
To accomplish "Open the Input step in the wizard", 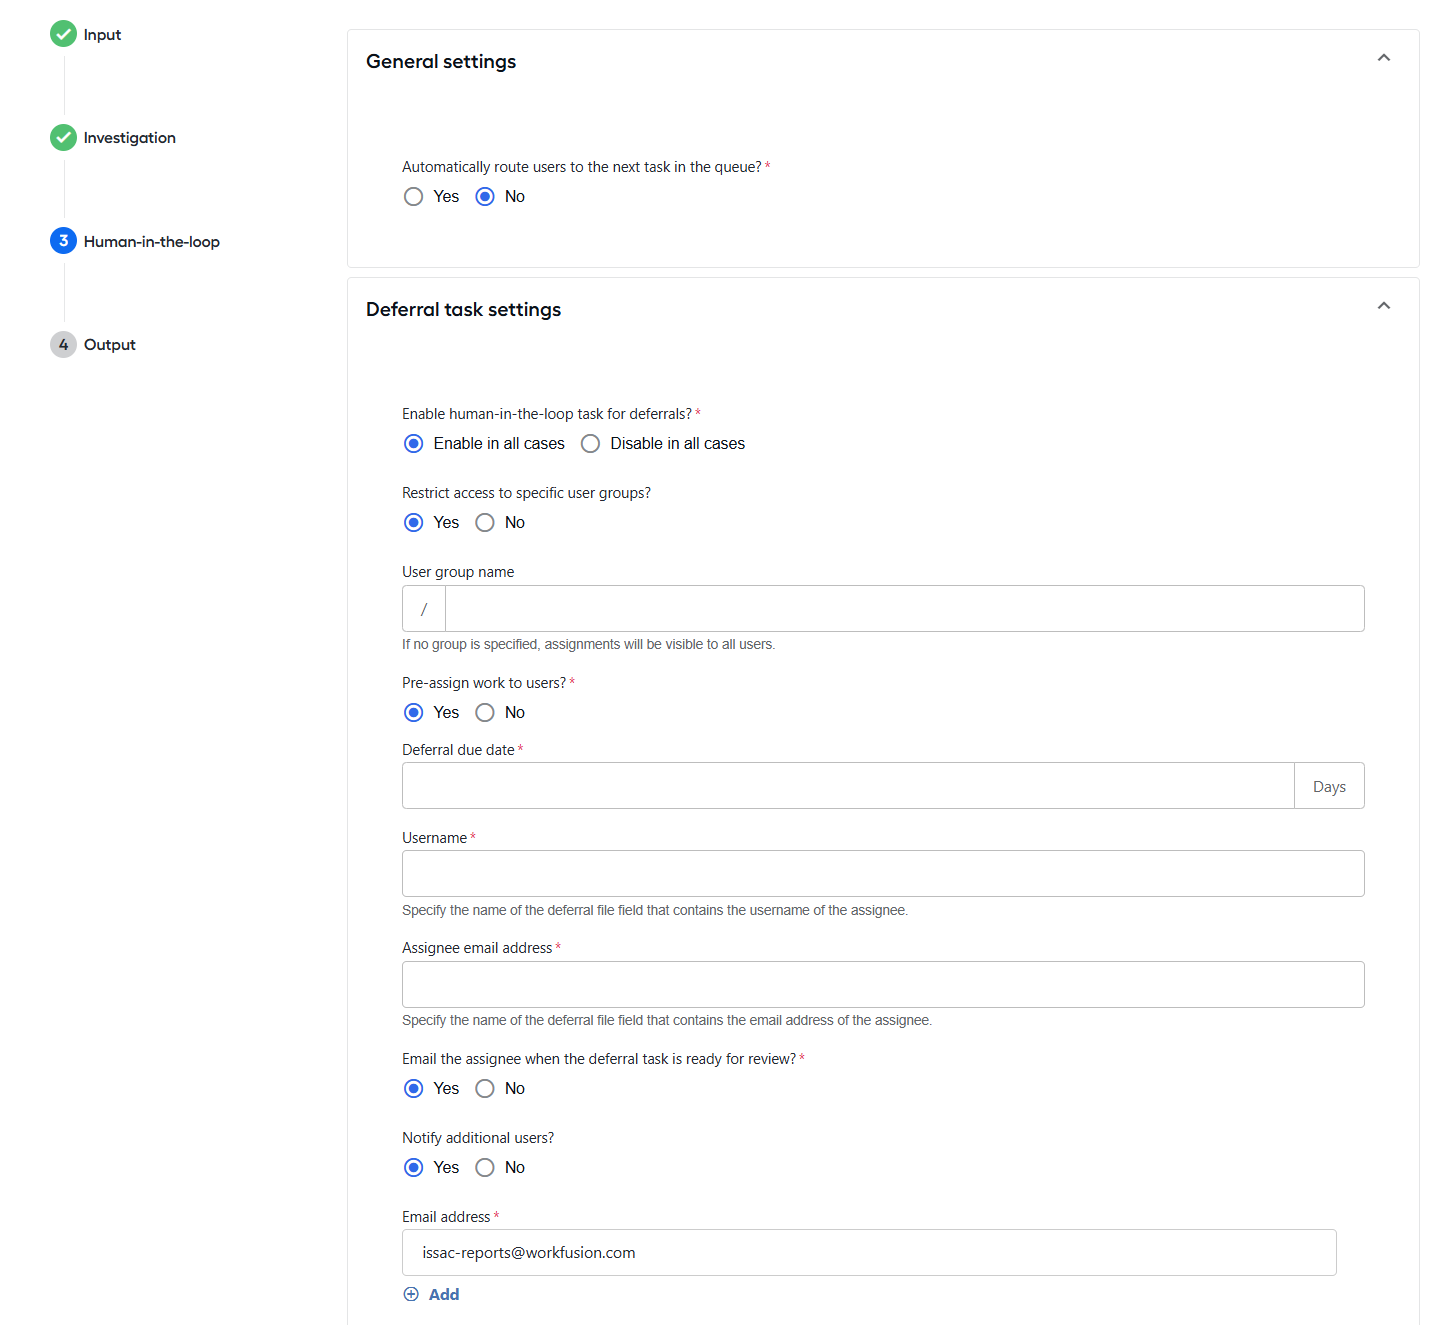I will point(102,35).
